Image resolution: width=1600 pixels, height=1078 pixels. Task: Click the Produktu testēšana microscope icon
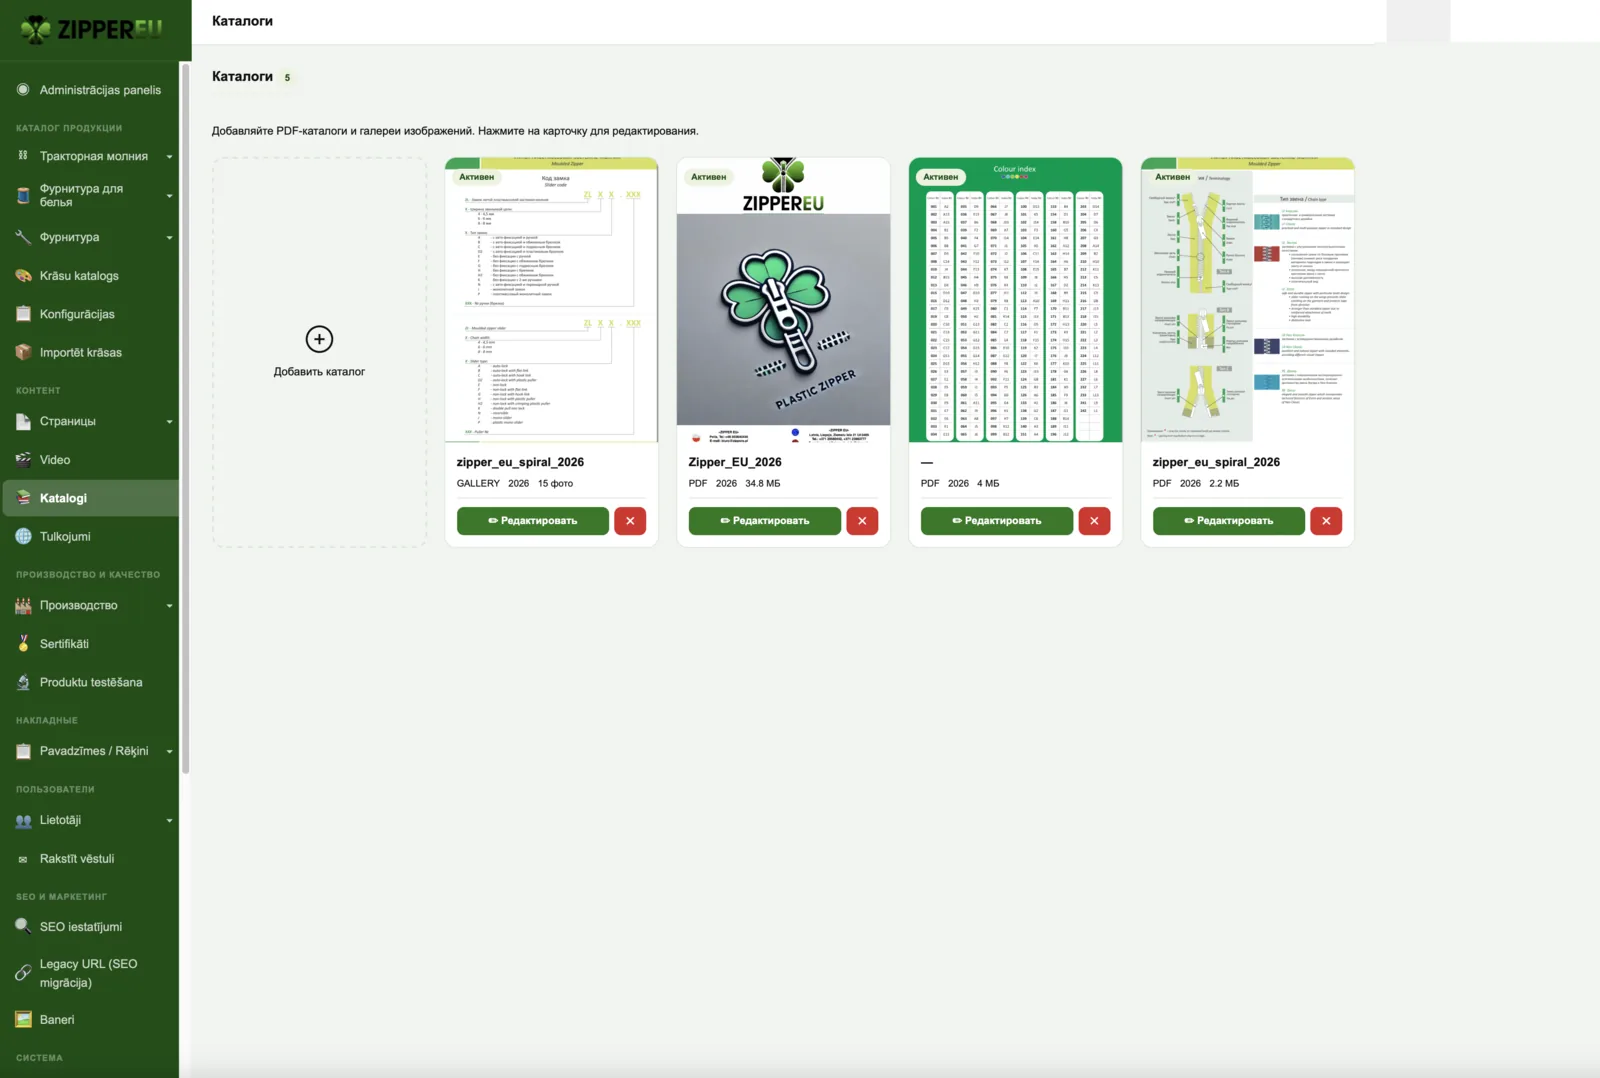[x=23, y=683]
